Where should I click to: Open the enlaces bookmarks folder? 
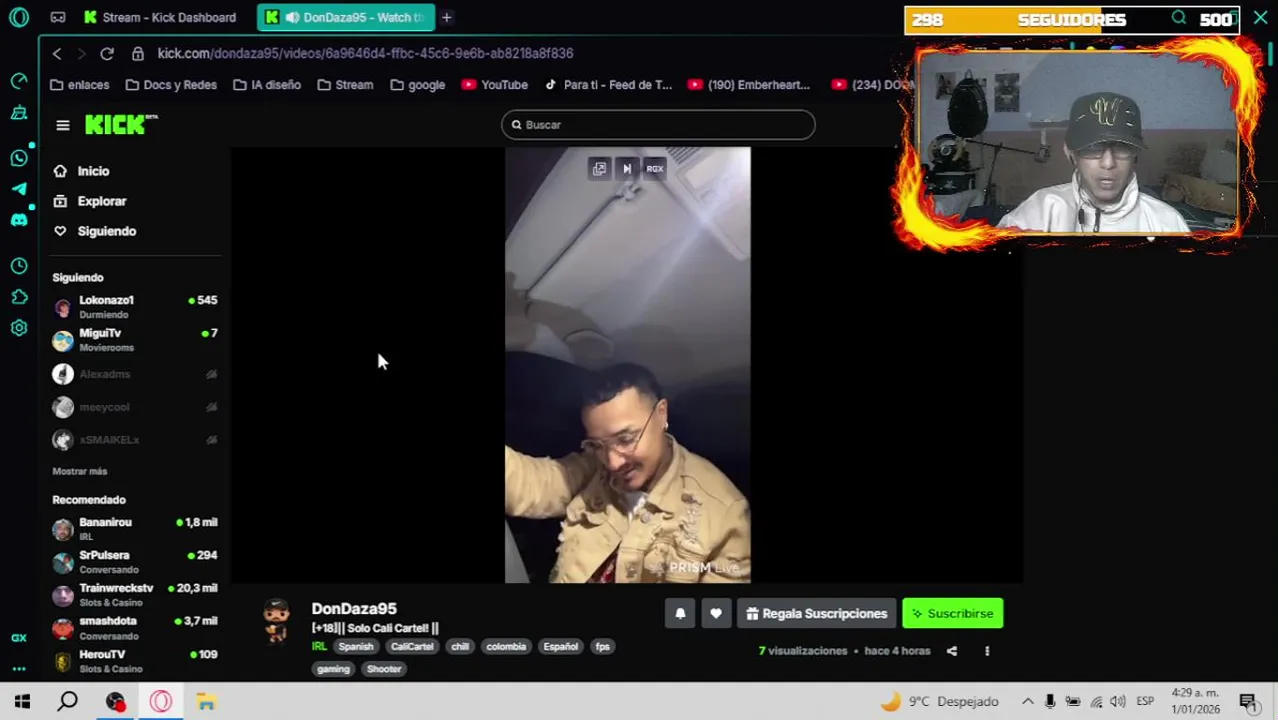pos(80,85)
